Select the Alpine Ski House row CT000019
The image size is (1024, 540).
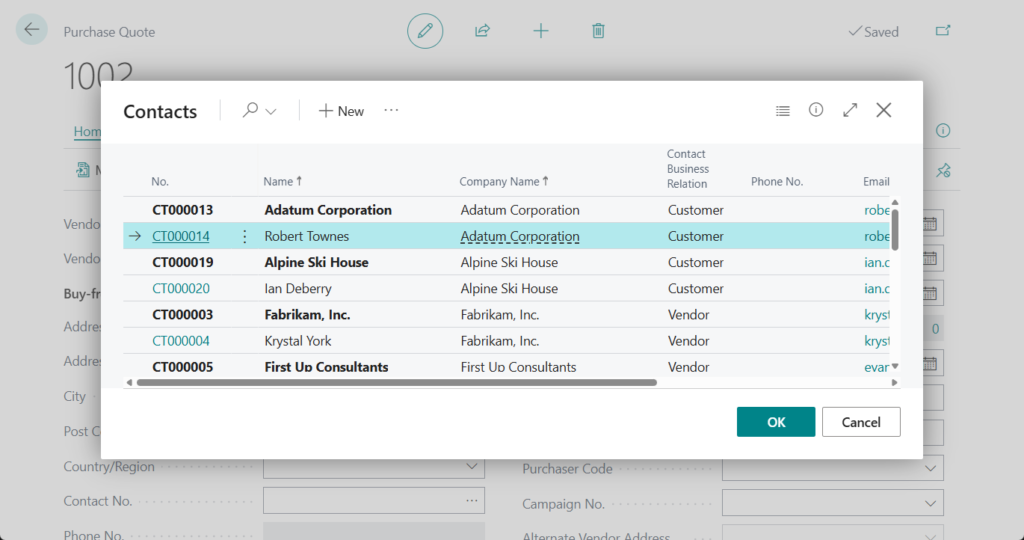[x=182, y=263]
